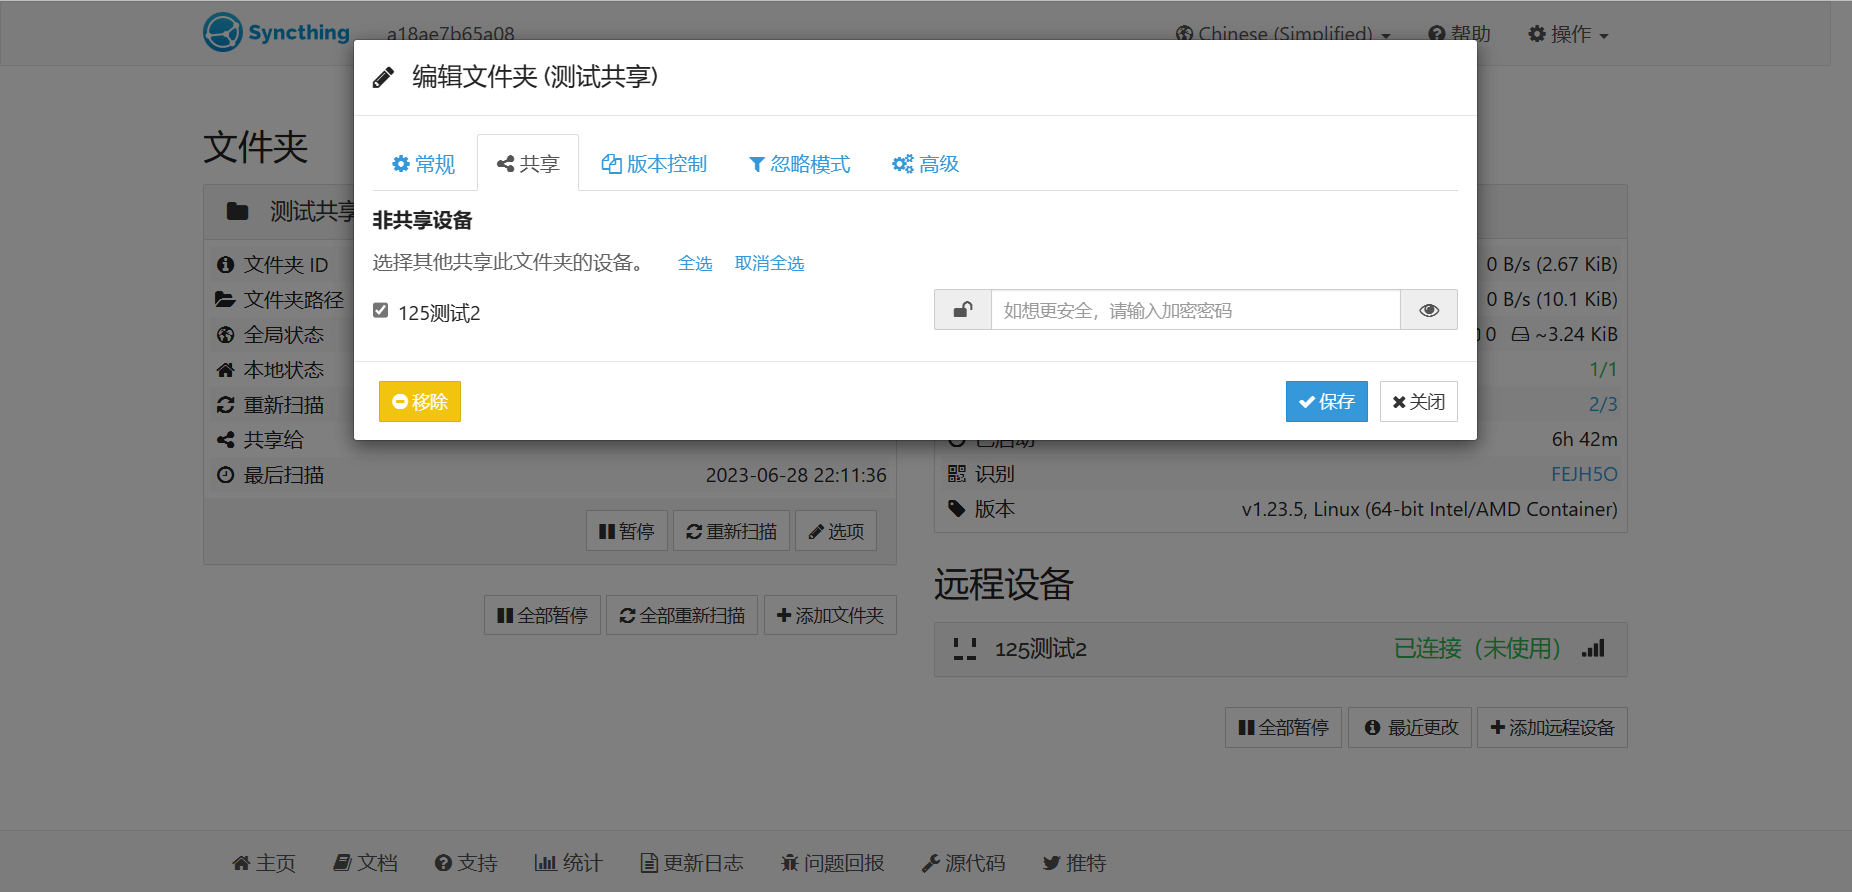The width and height of the screenshot is (1852, 892).
Task: Type in the encryption password field
Action: 1195,310
